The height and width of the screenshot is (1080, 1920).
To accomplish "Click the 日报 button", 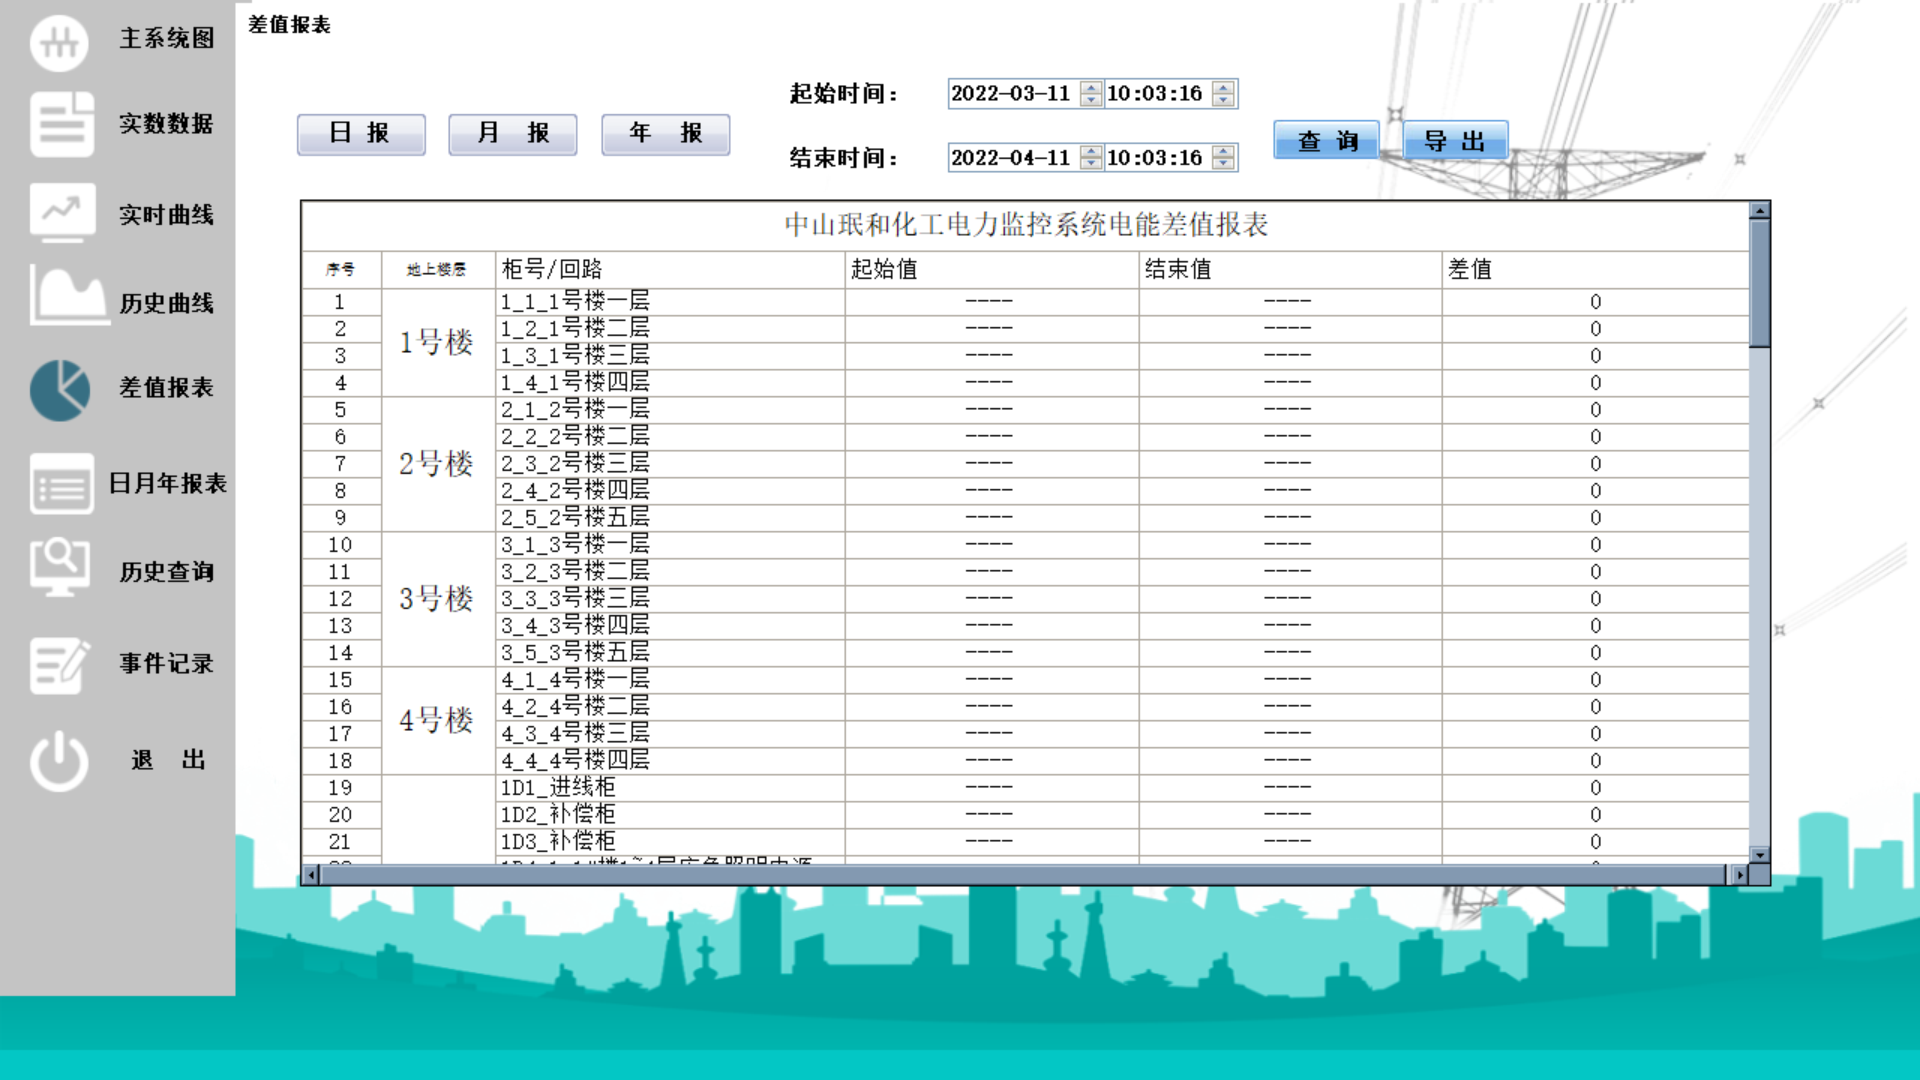I will [x=360, y=133].
